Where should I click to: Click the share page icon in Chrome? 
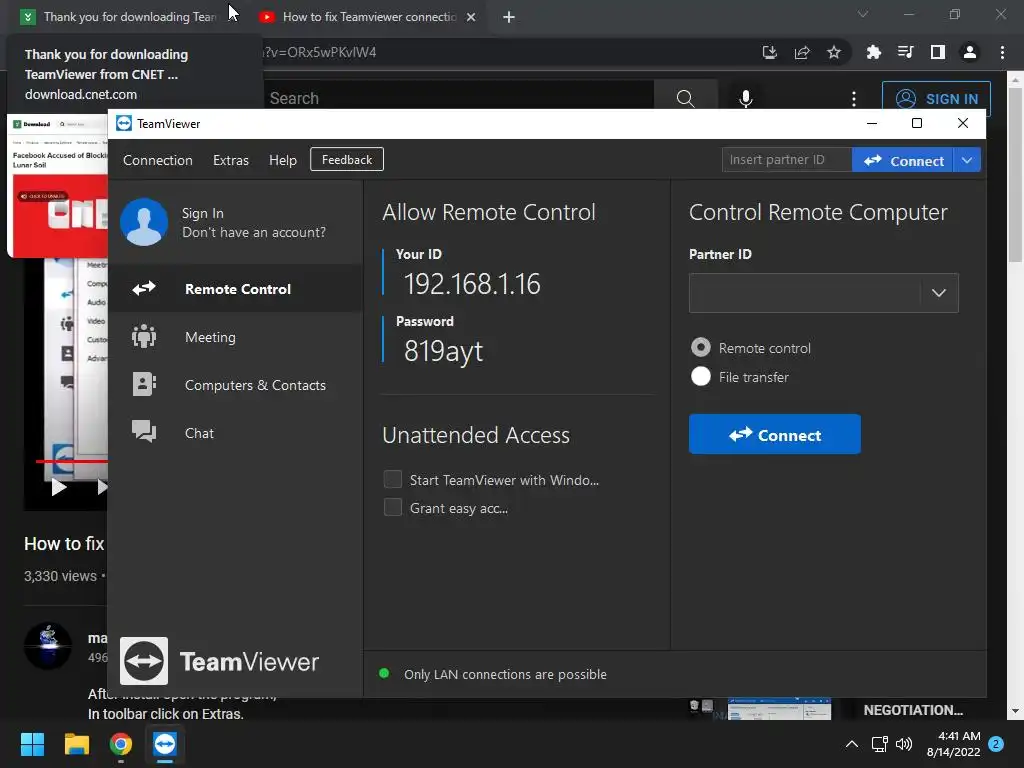pos(802,52)
